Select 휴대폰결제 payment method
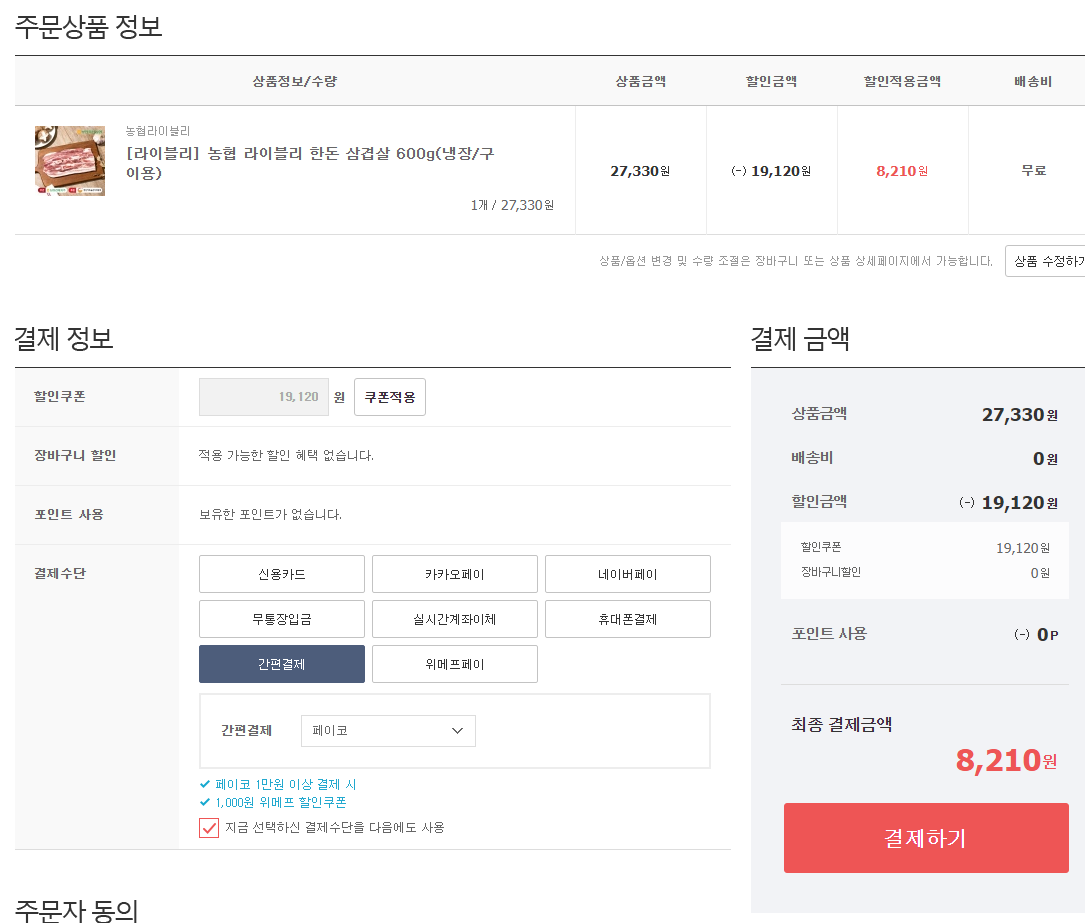1085x923 pixels. pos(628,619)
